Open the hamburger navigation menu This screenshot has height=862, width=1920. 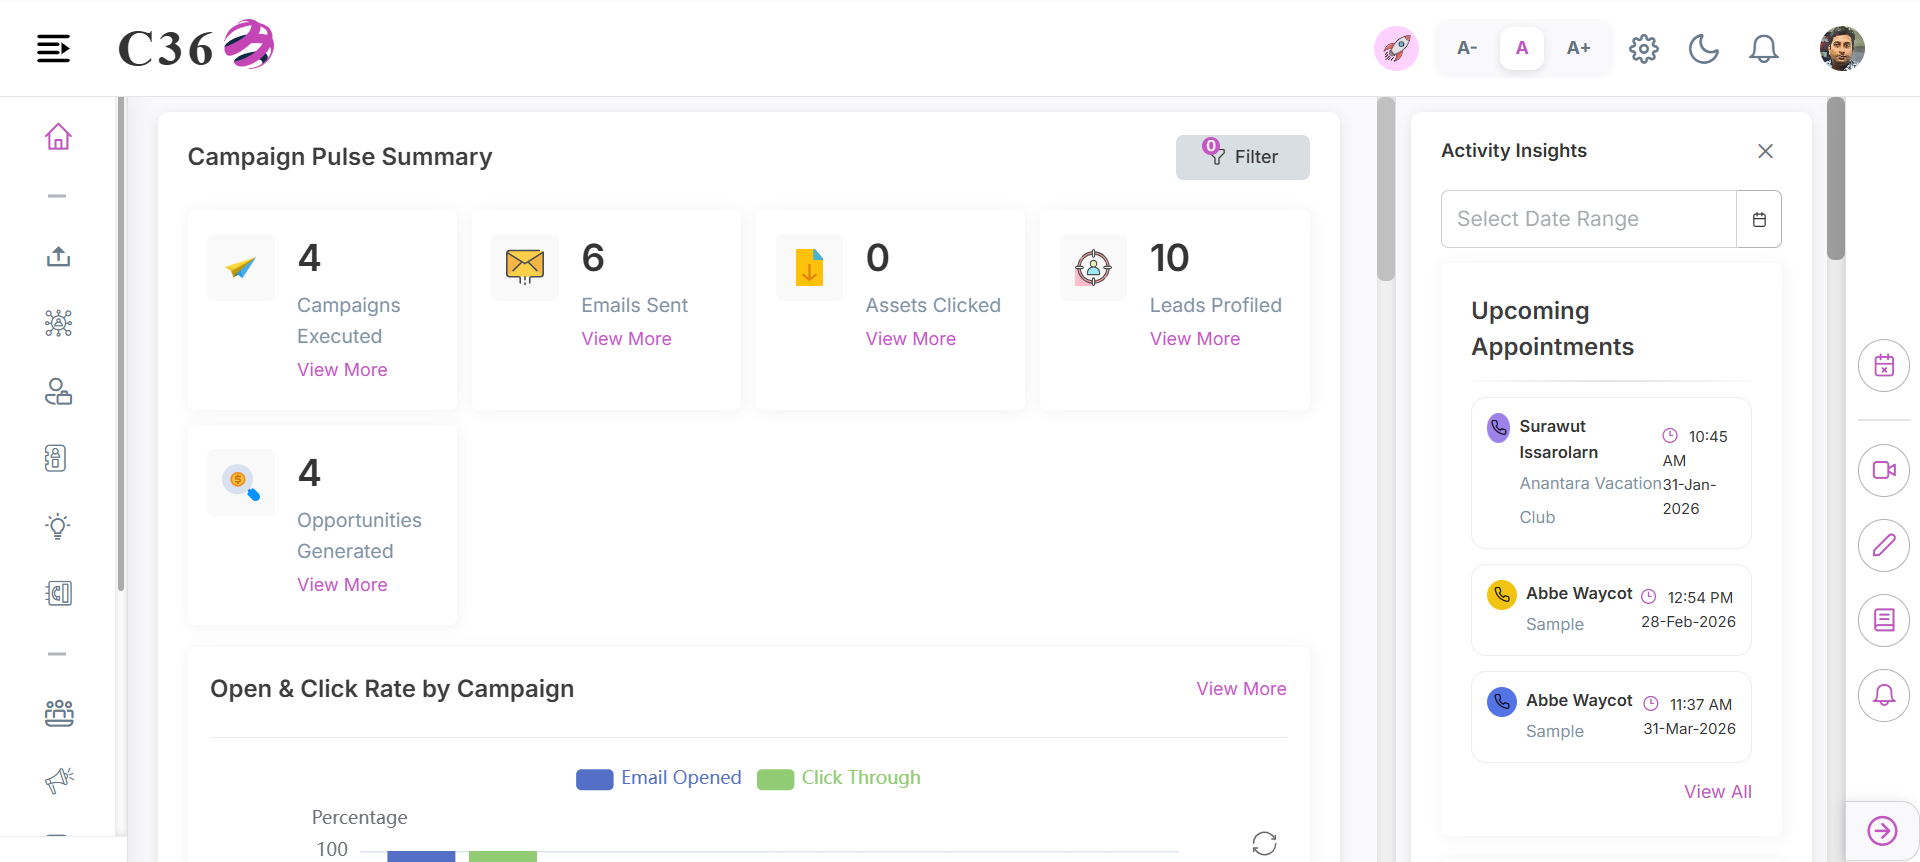point(53,48)
